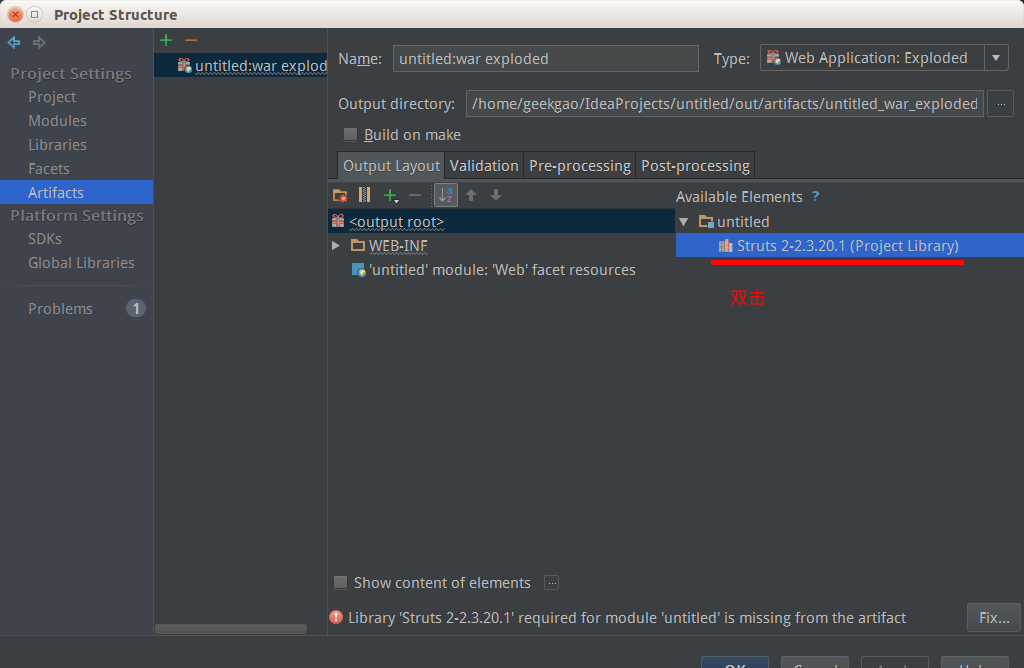The width and height of the screenshot is (1024, 668).
Task: Remove element from output layout
Action: [415, 195]
